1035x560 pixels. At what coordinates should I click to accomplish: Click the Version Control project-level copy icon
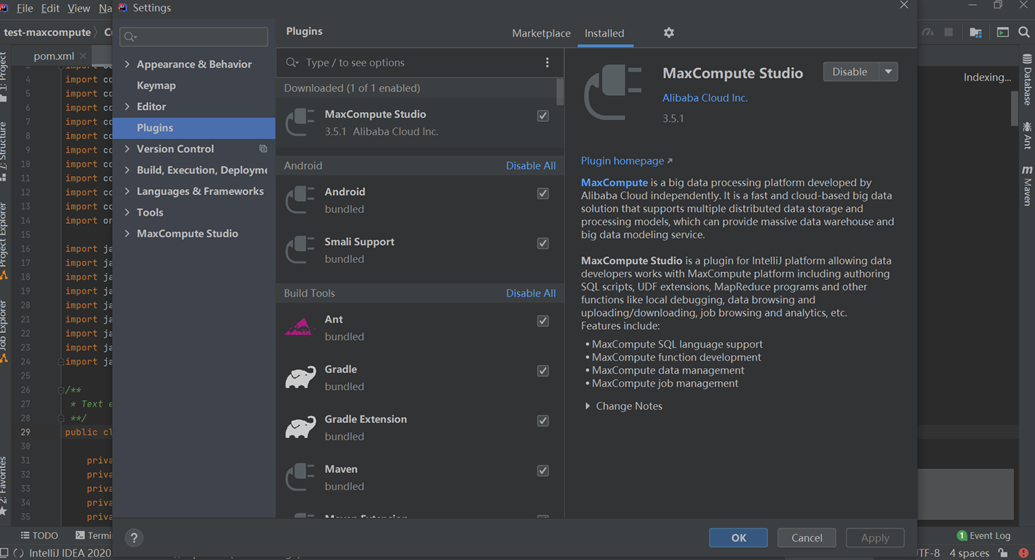point(263,149)
